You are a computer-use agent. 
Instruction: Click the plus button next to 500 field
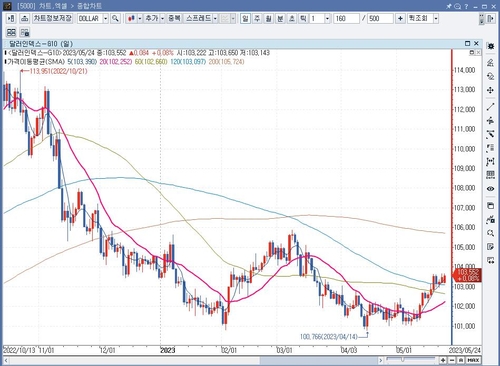coord(400,18)
